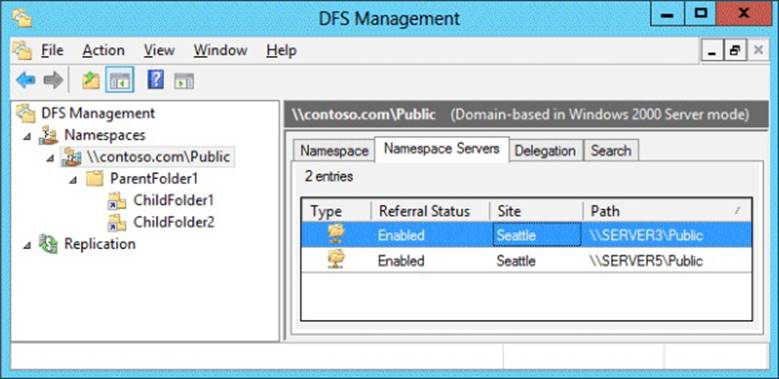Collapse the \\contoso.com\Public namespace node

tap(50, 158)
